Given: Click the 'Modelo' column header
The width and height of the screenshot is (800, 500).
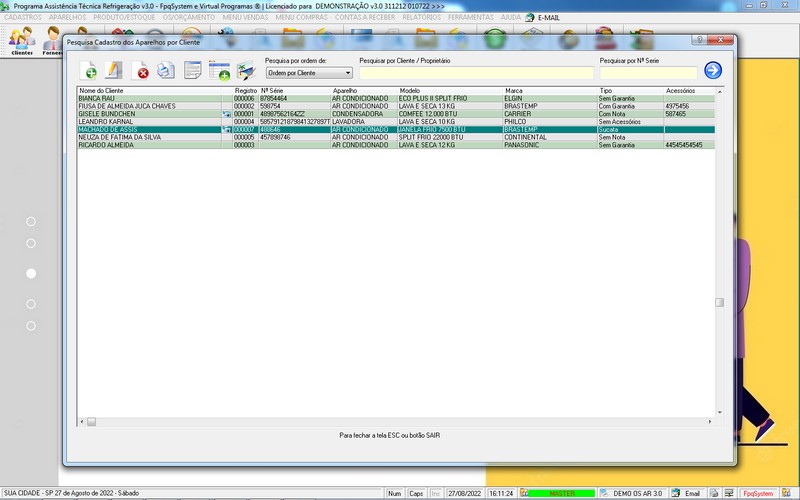Looking at the screenshot, I should 451,91.
